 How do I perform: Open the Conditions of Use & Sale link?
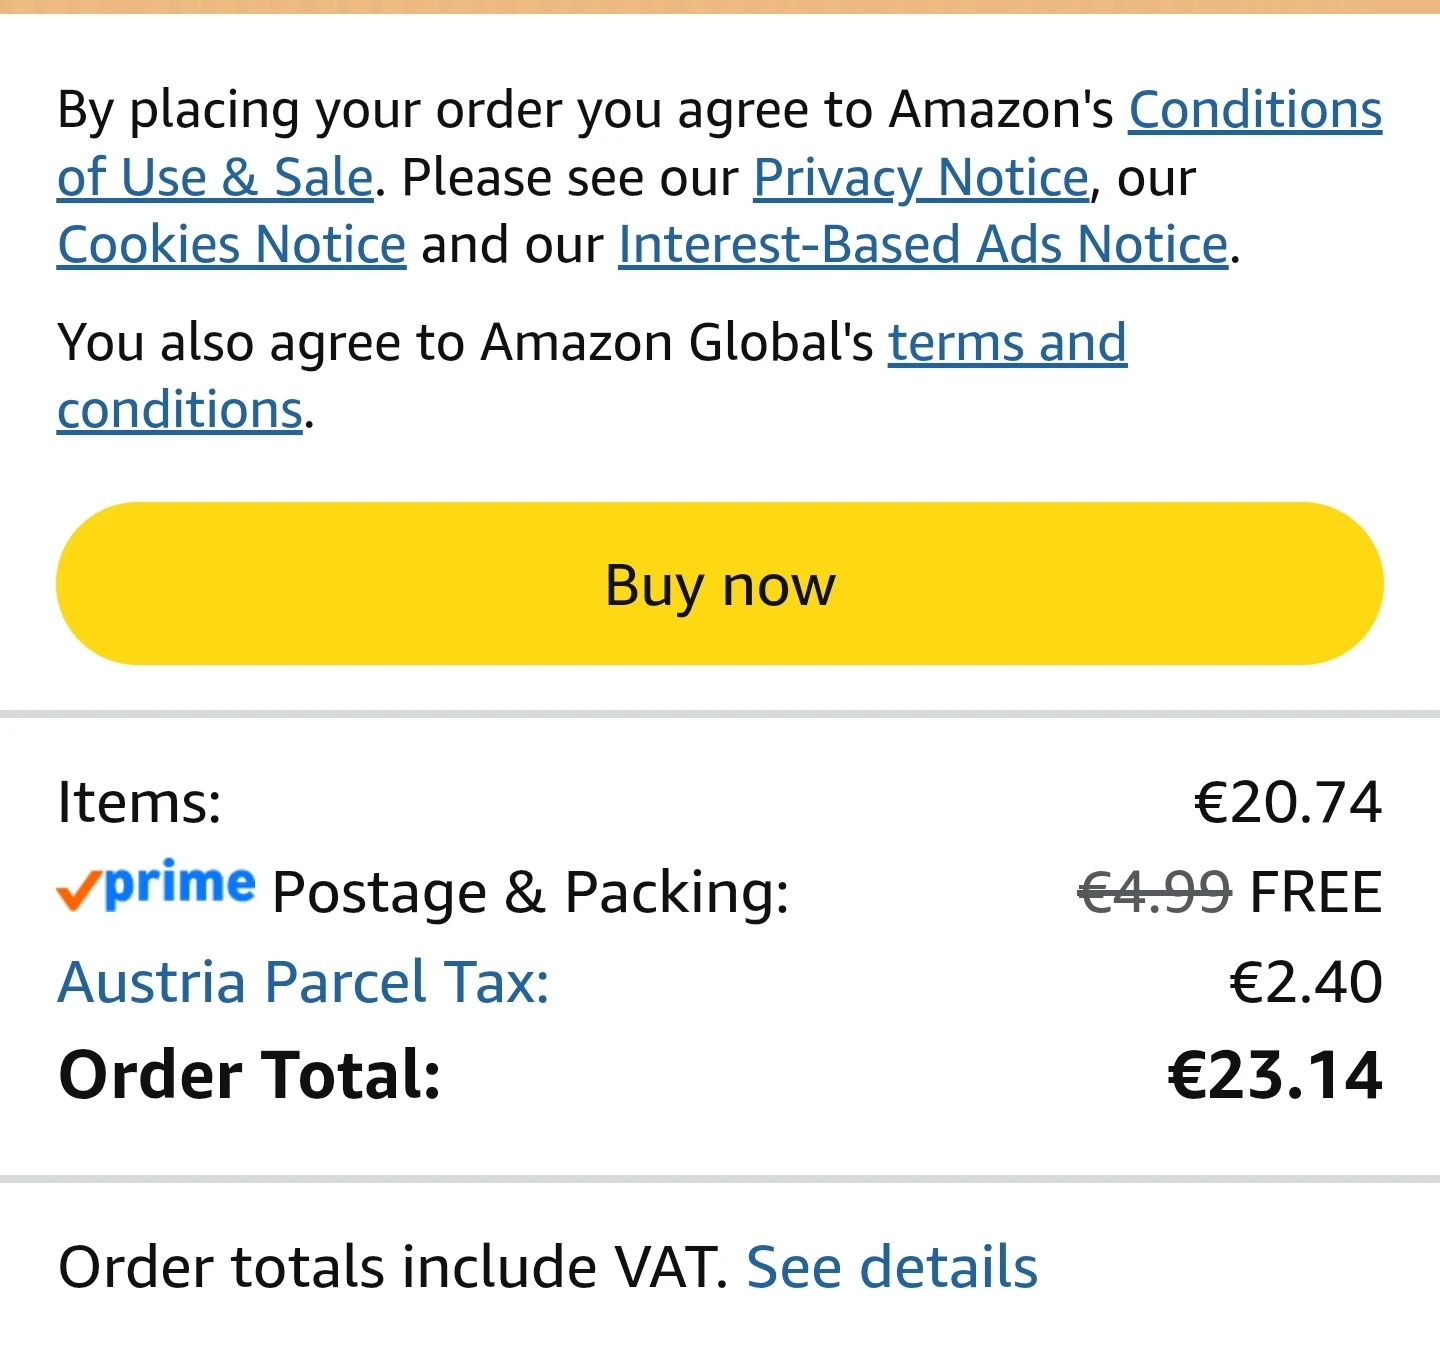click(x=1255, y=110)
